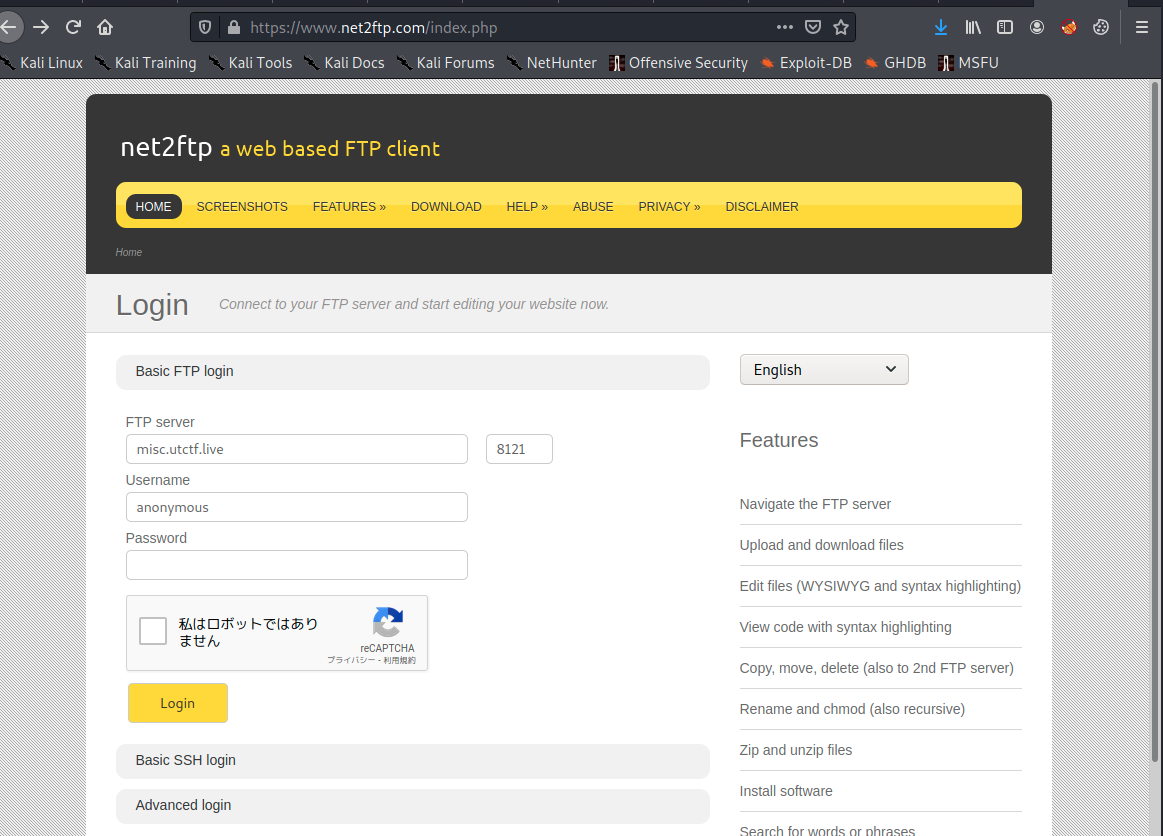Open the DISCLAIMER menu item
This screenshot has height=836, width=1163.
pyautogui.click(x=762, y=206)
